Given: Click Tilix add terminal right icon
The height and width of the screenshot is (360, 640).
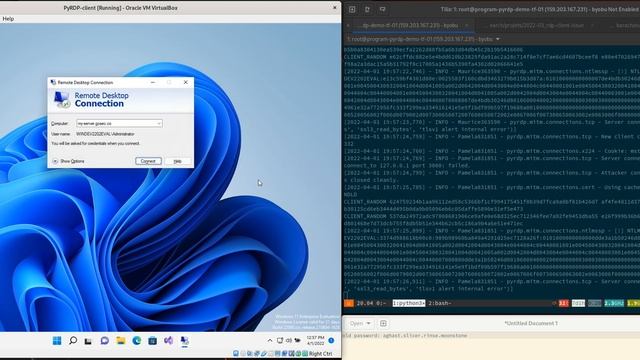Looking at the screenshot, I should 367,9.
